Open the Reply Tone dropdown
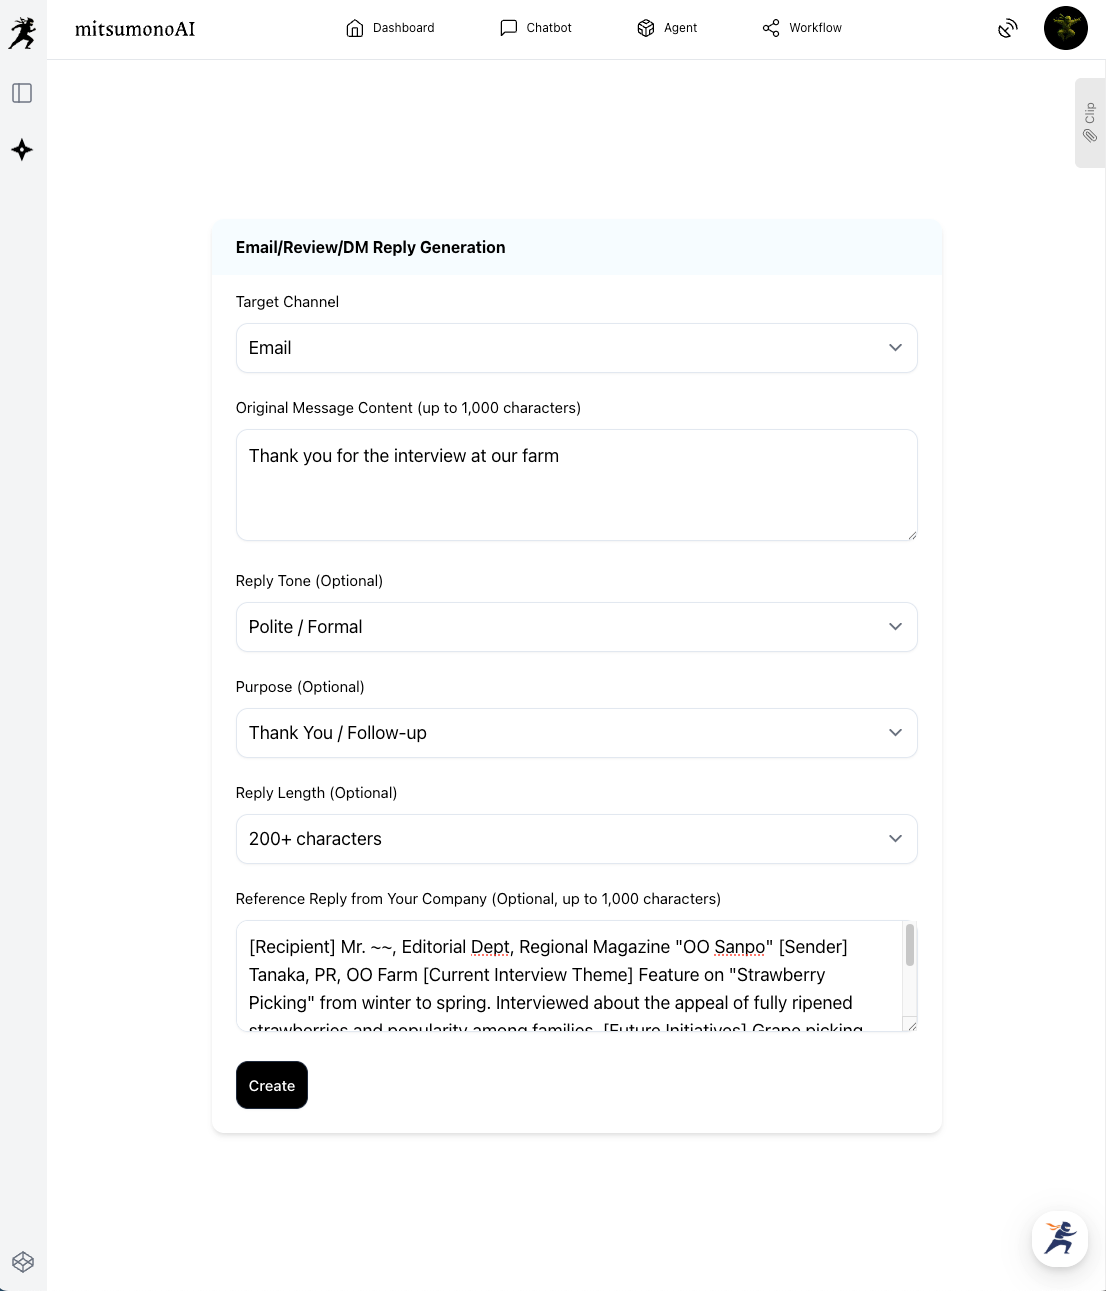1106x1291 pixels. click(x=576, y=627)
